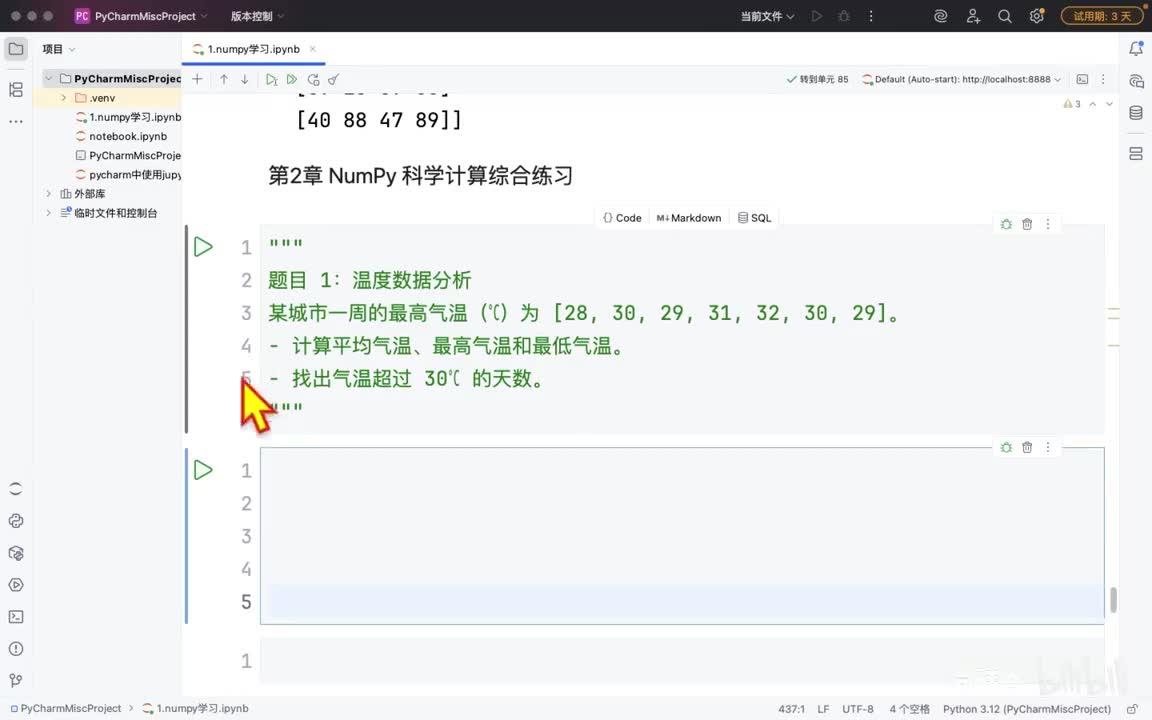The image size is (1152, 720).
Task: Open notebook.ipynb in the project tree
Action: (x=128, y=137)
